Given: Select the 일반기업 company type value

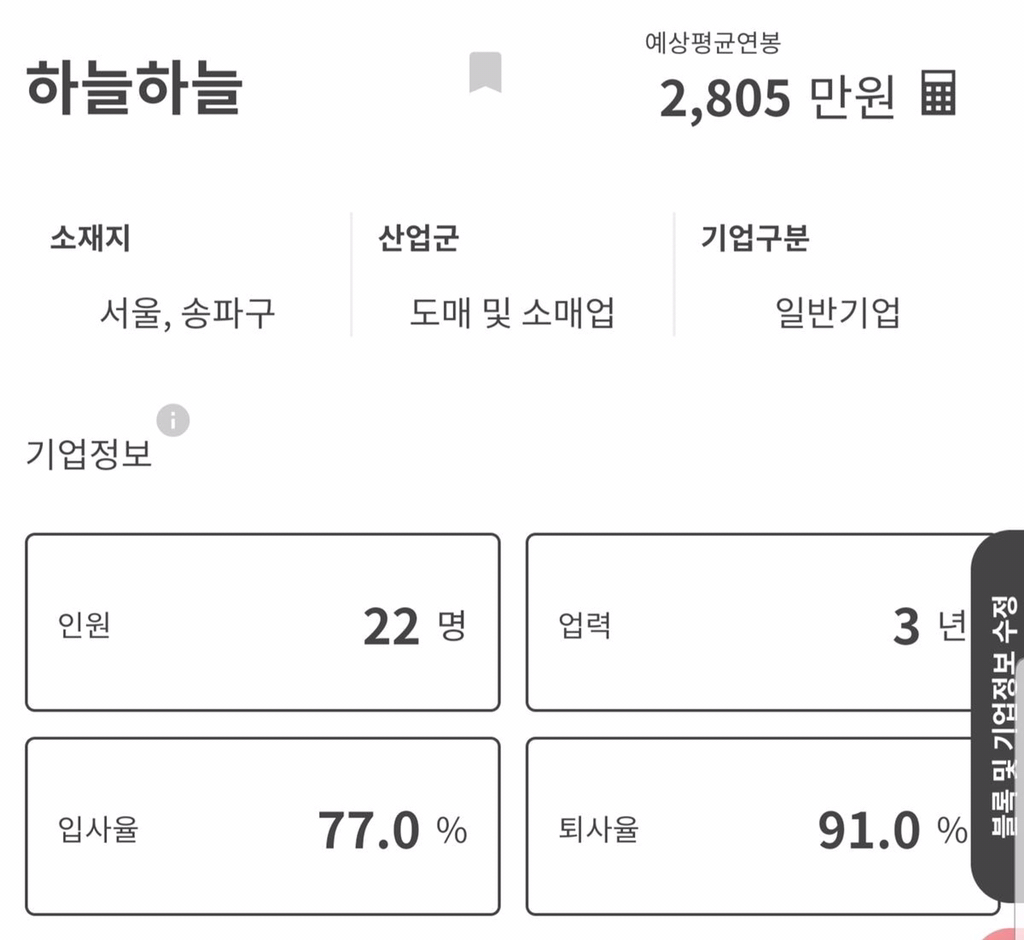Looking at the screenshot, I should point(840,313).
